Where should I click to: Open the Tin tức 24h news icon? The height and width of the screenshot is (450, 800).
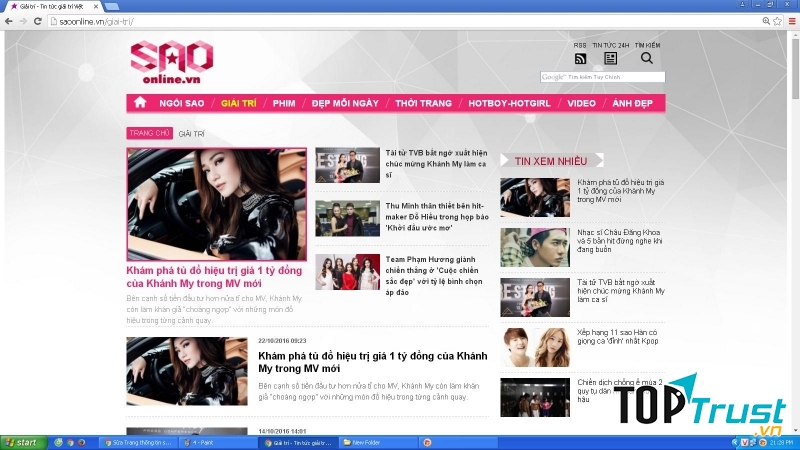click(x=610, y=58)
